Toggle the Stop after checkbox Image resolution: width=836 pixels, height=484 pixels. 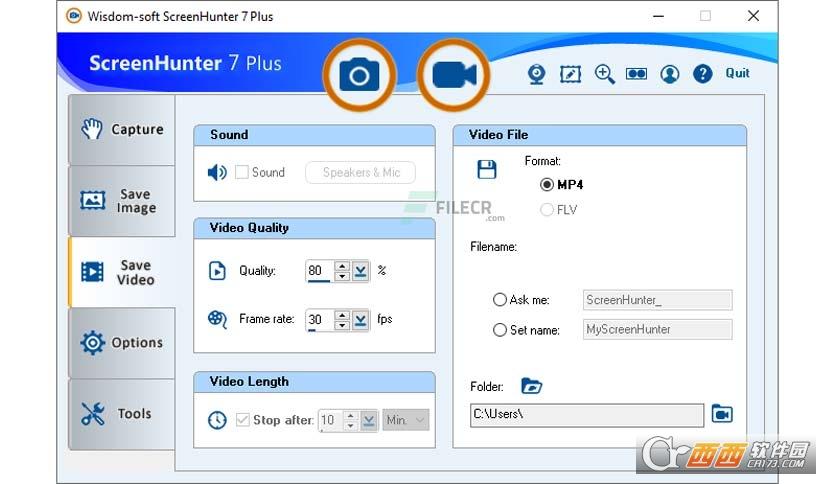(243, 420)
